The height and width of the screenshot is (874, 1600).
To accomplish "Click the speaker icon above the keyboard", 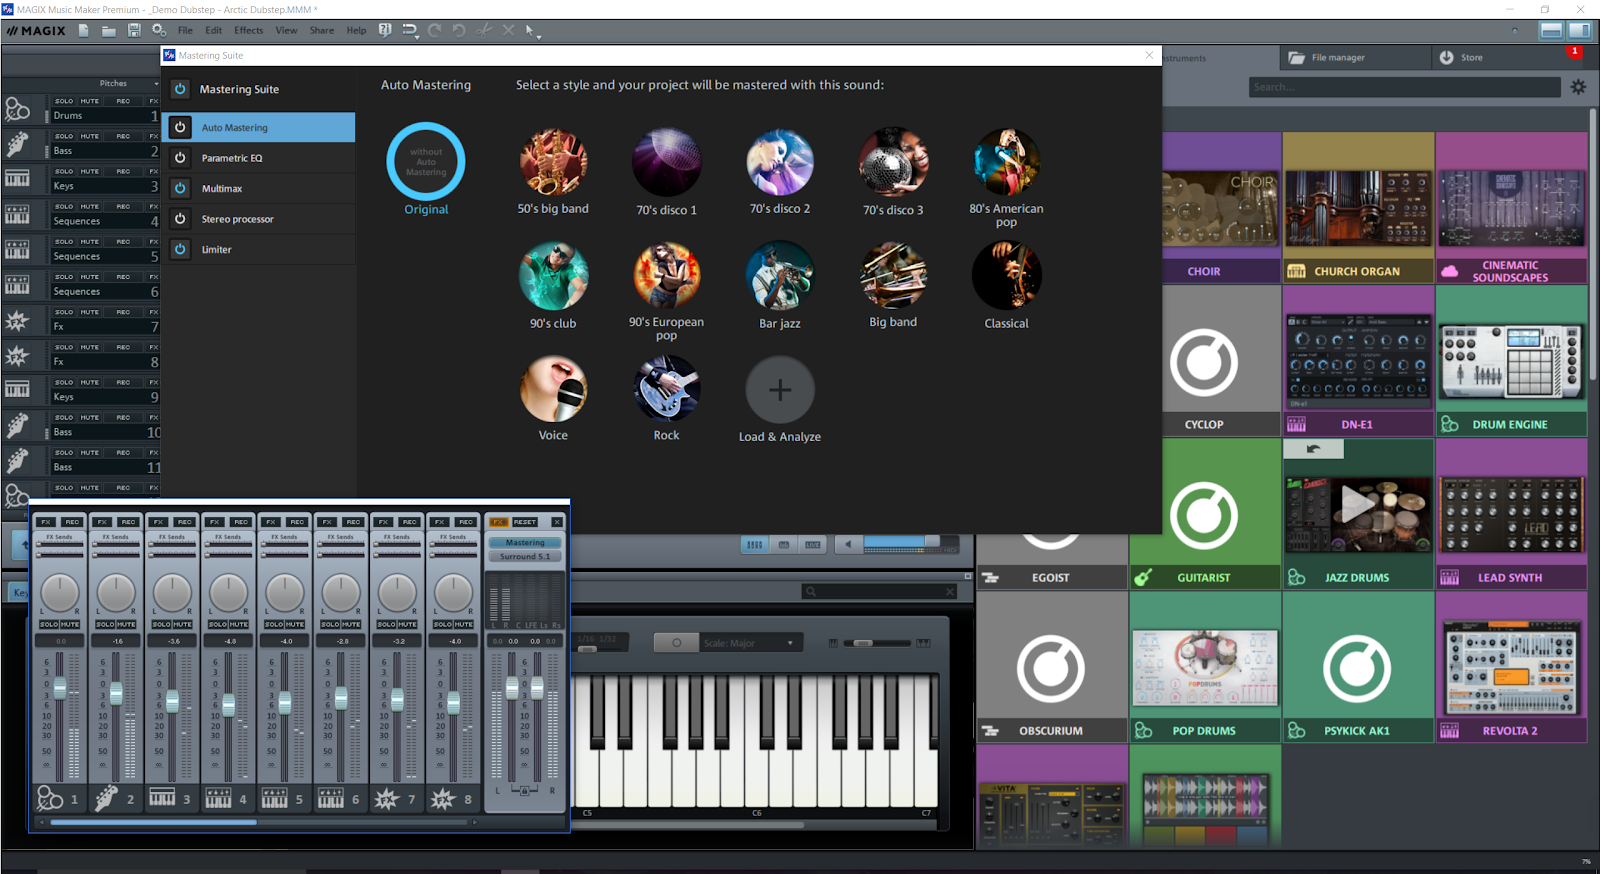I will click(848, 544).
